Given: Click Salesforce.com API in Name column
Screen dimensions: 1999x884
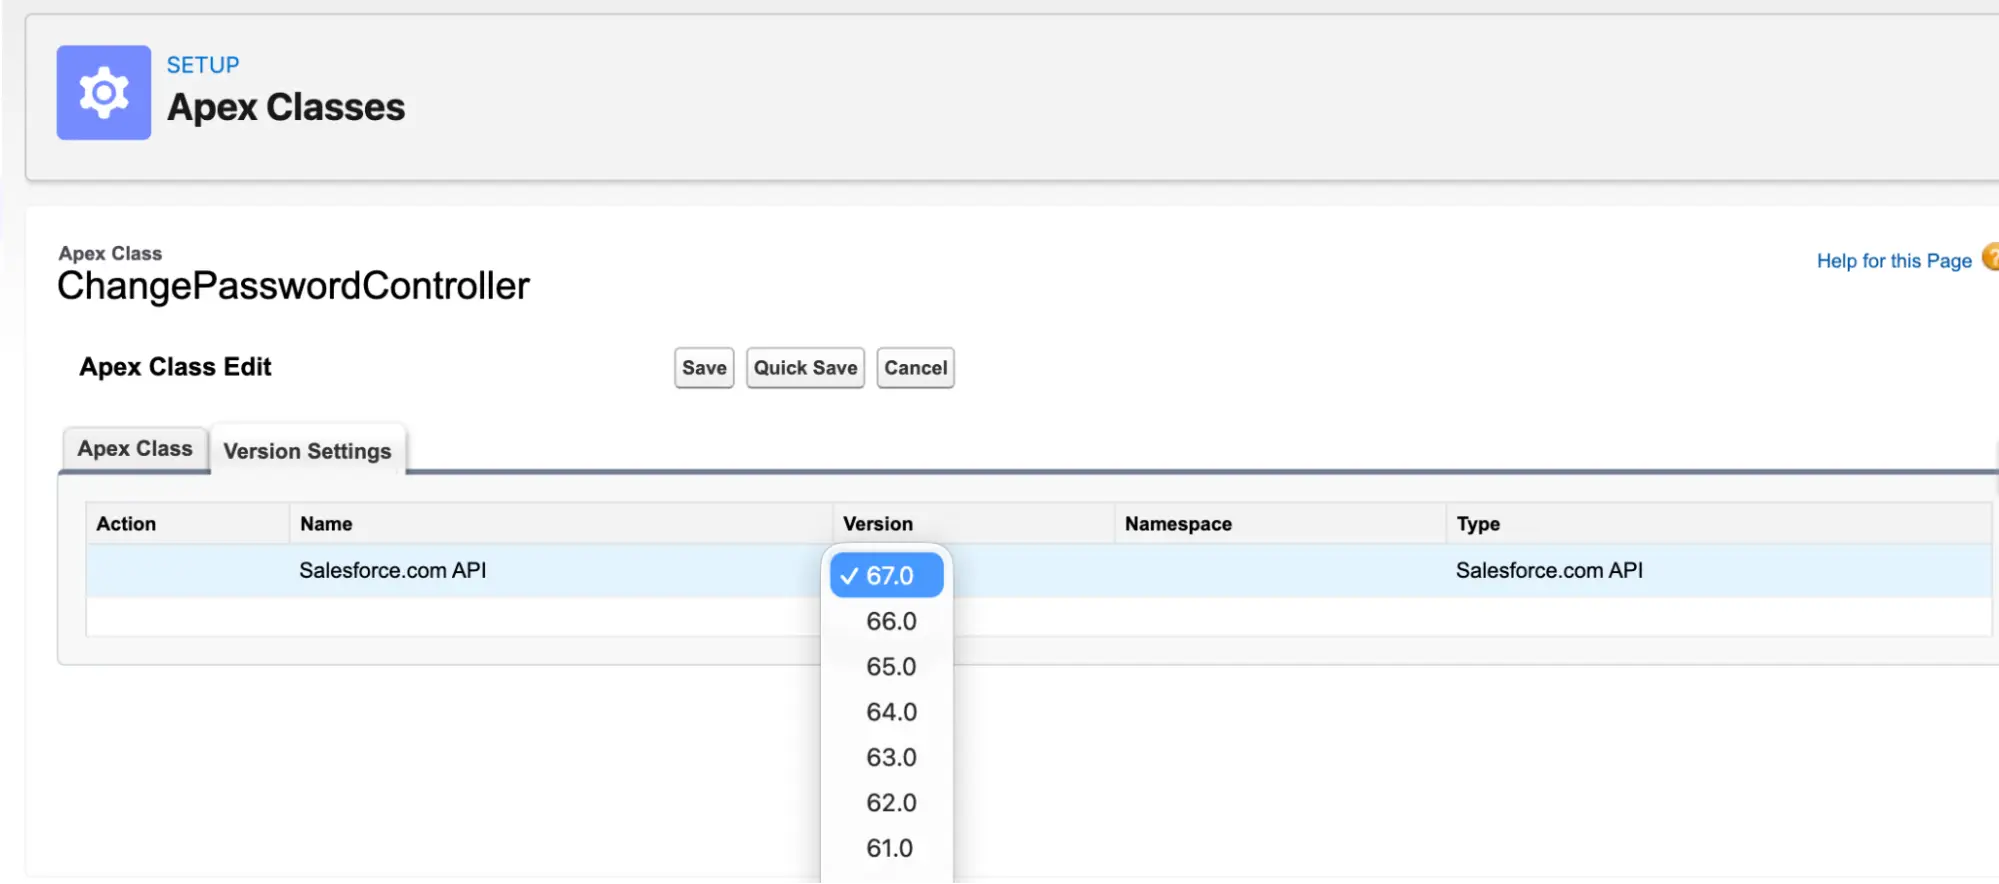Looking at the screenshot, I should click(x=393, y=570).
